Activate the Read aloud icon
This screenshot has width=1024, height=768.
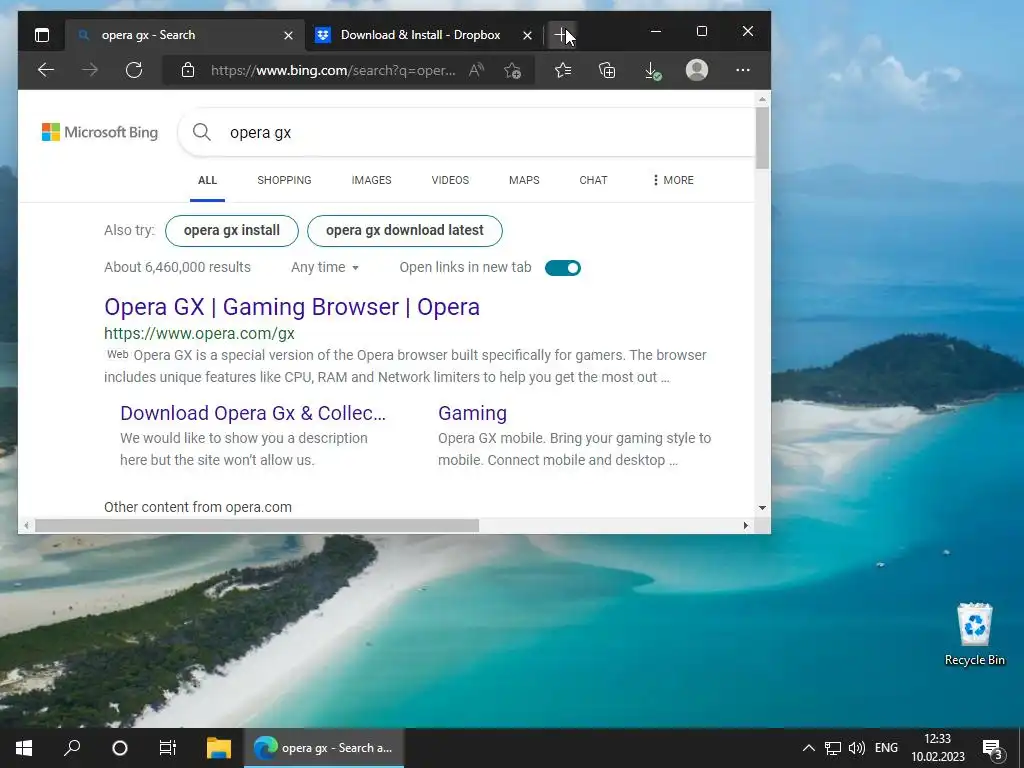point(476,70)
